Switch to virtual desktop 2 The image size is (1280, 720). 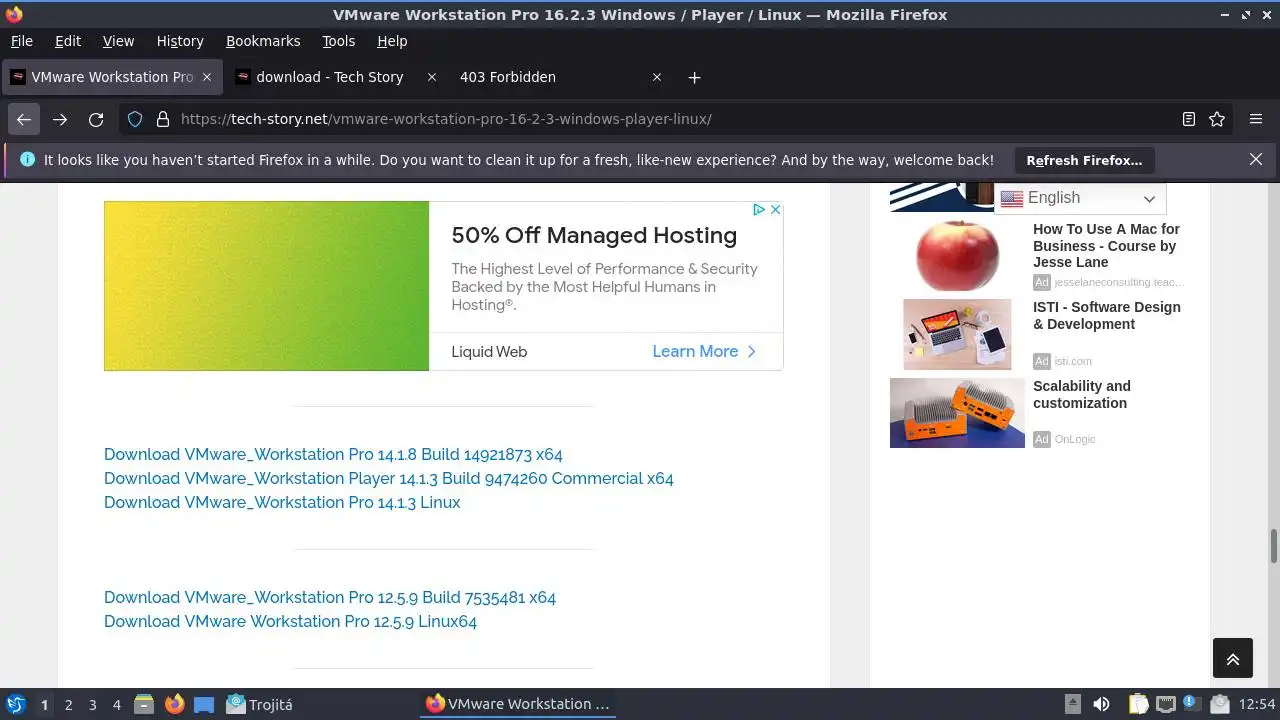69,705
